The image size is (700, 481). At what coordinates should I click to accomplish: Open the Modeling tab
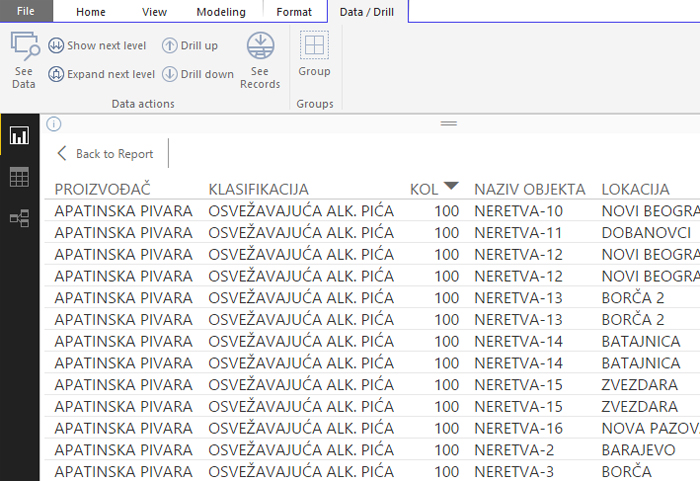pyautogui.click(x=221, y=12)
